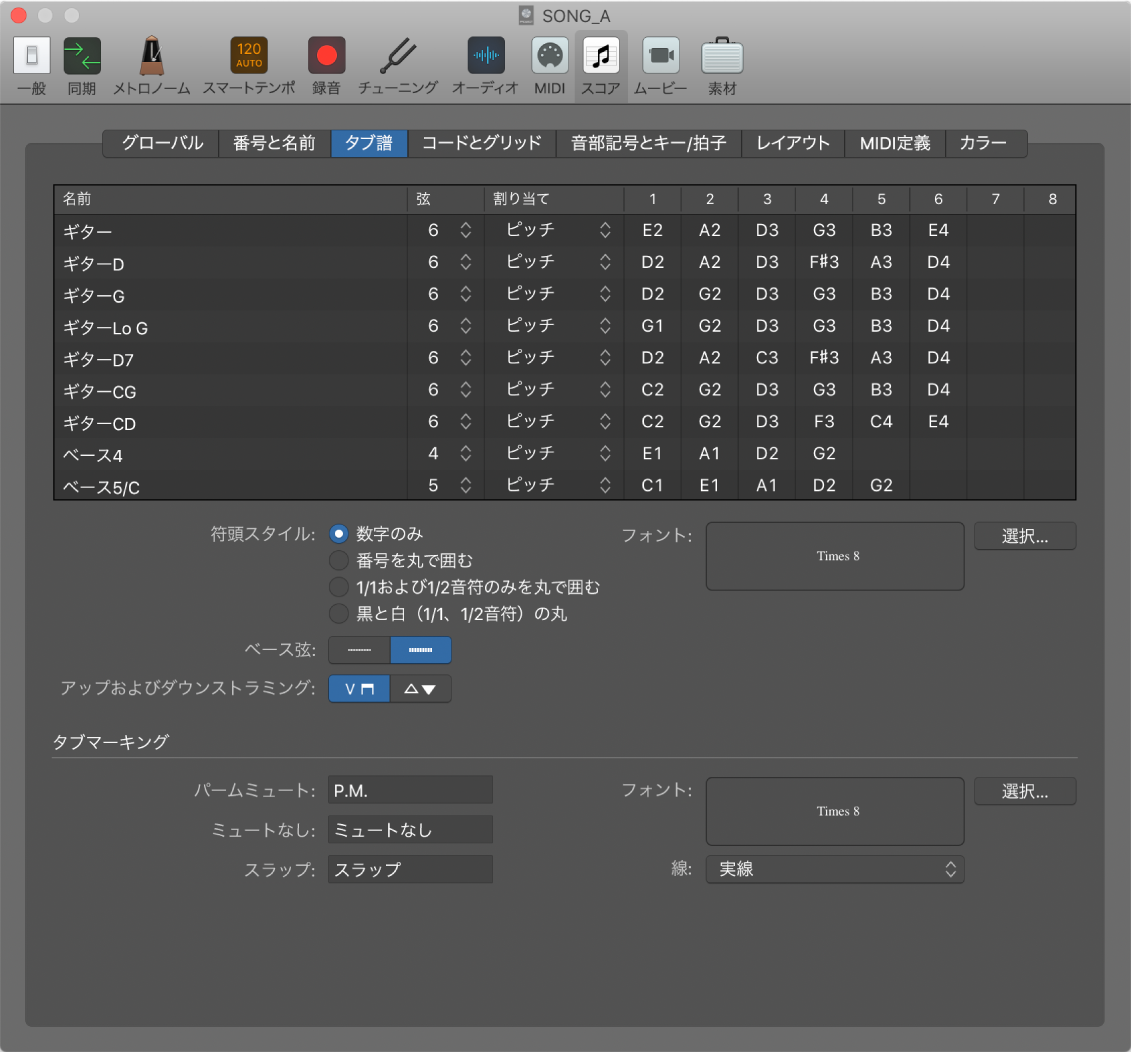Image resolution: width=1131 pixels, height=1053 pixels.
Task: Select triangle-style strumming symbols option
Action: click(420, 689)
